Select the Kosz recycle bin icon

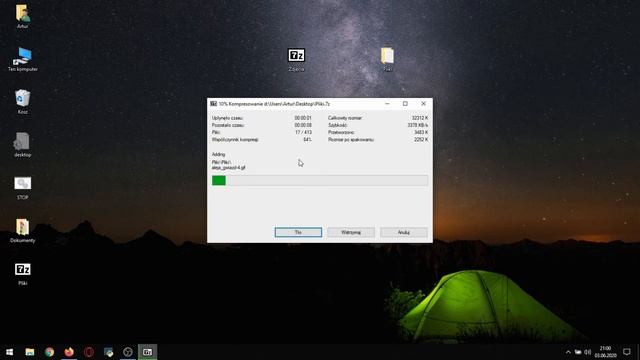[x=22, y=102]
